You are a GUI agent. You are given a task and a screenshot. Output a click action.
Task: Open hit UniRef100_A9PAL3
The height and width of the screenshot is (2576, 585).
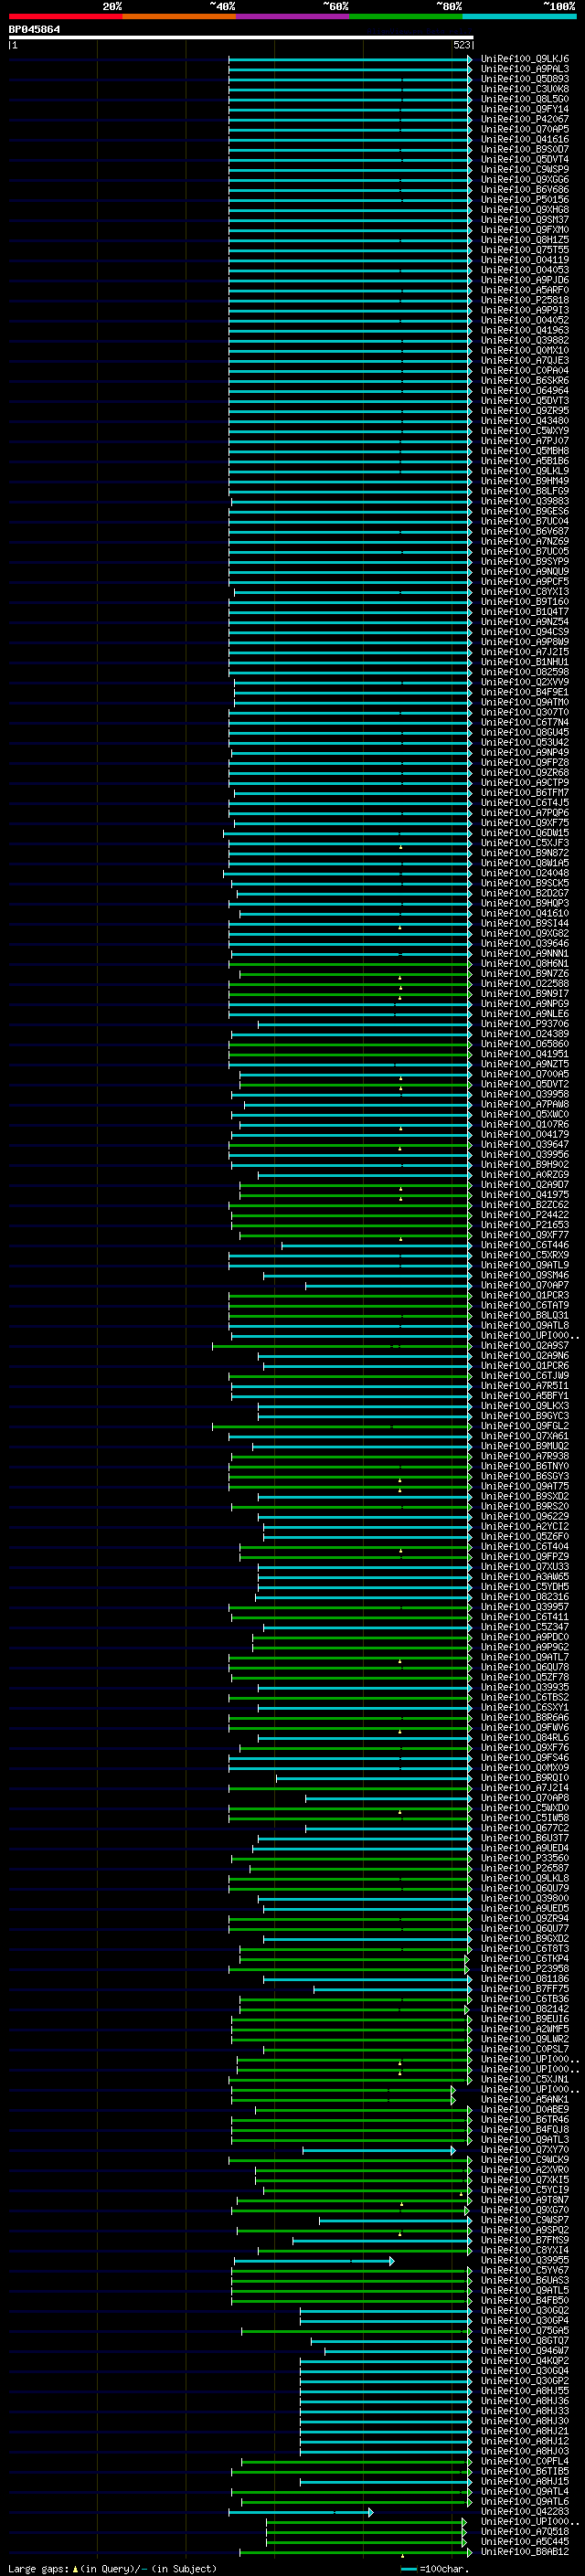(524, 69)
